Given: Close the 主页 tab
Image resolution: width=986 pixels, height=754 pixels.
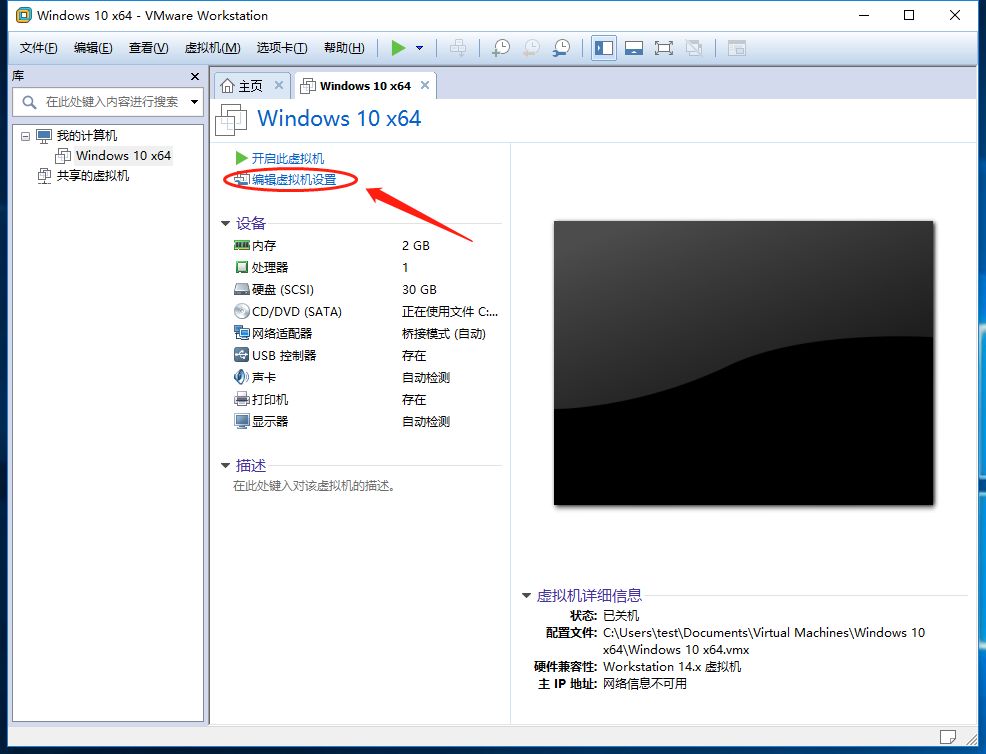Looking at the screenshot, I should pyautogui.click(x=279, y=85).
